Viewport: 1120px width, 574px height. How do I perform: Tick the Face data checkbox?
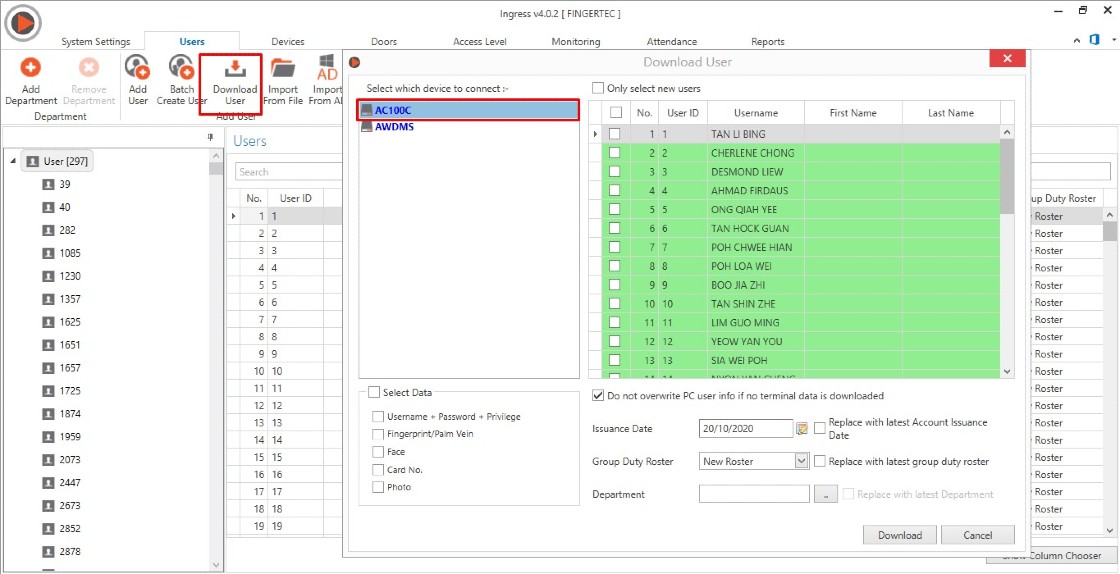[378, 451]
